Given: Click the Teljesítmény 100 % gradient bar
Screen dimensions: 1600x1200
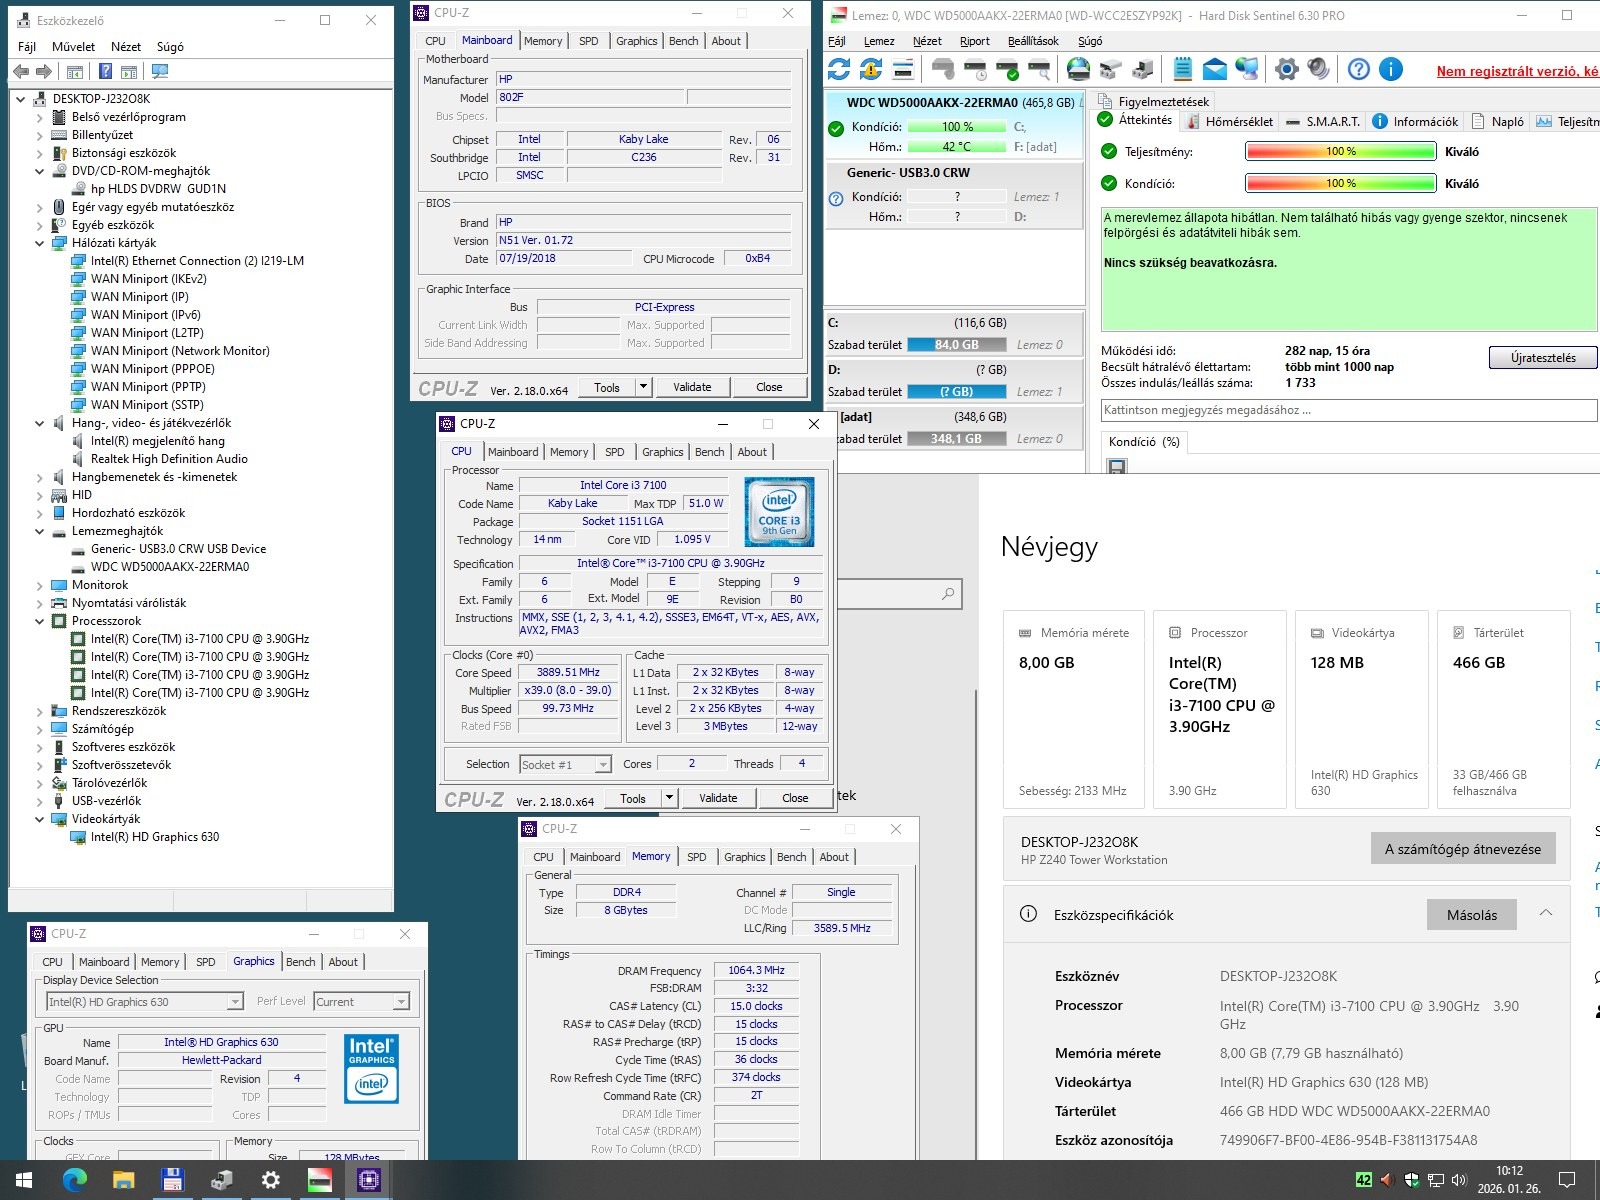Looking at the screenshot, I should [1340, 152].
